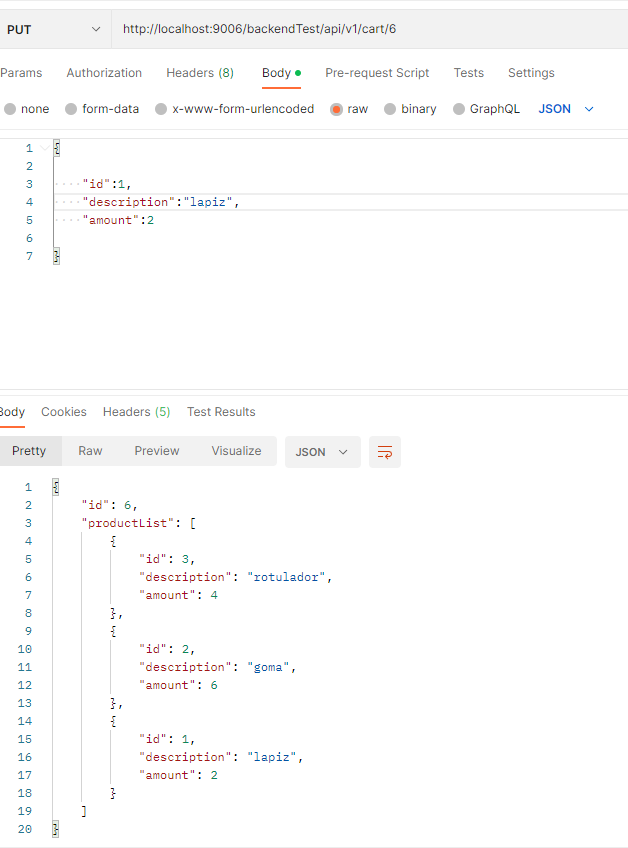The image size is (628, 848).
Task: Switch to the Test Results tab
Action: pyautogui.click(x=221, y=412)
